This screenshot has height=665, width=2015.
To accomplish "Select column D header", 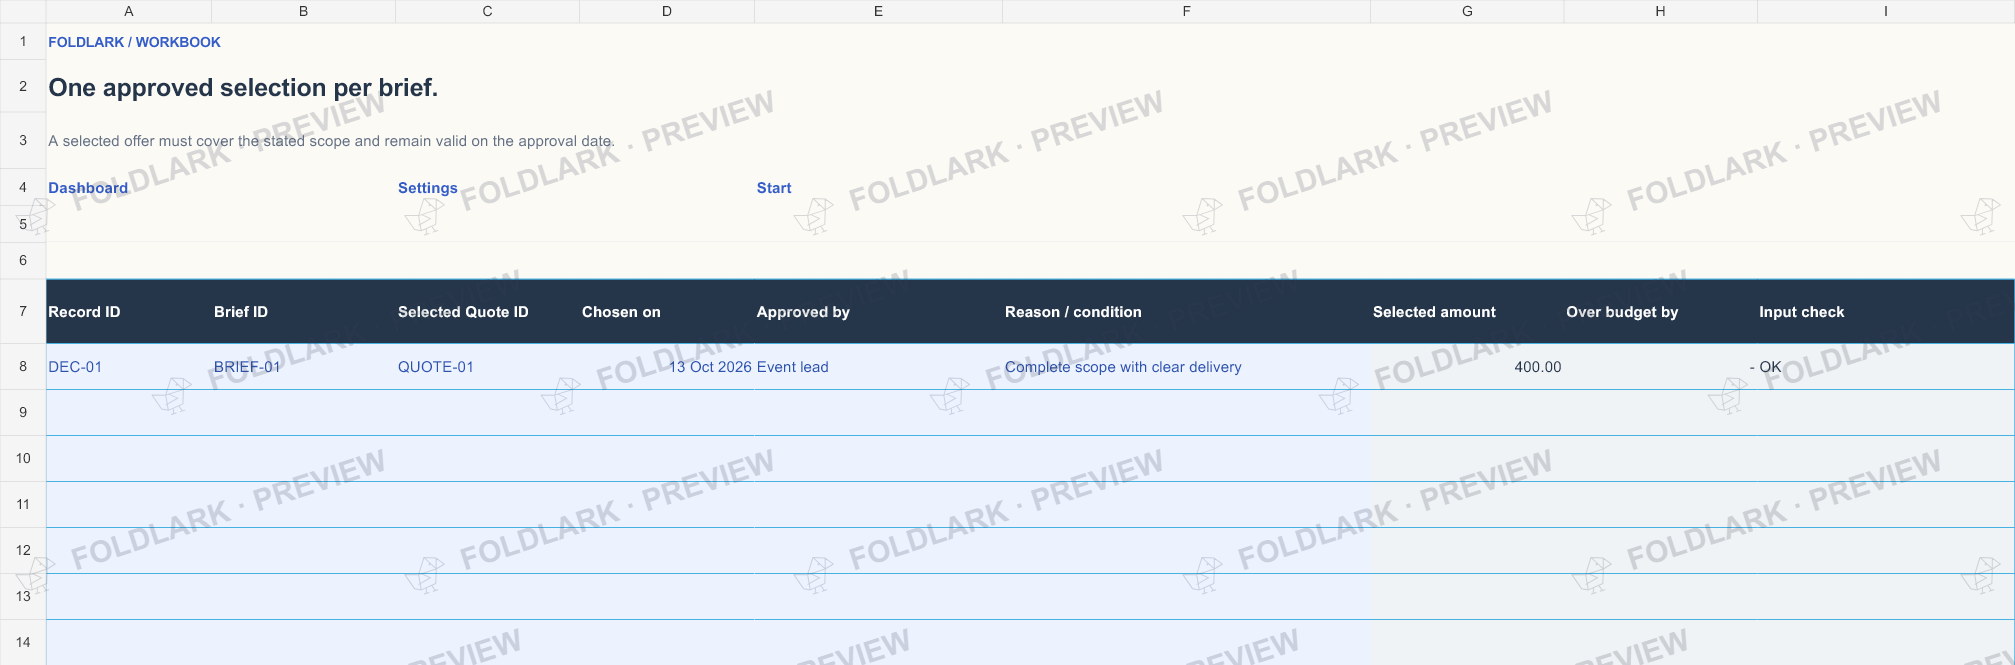I will (x=667, y=11).
